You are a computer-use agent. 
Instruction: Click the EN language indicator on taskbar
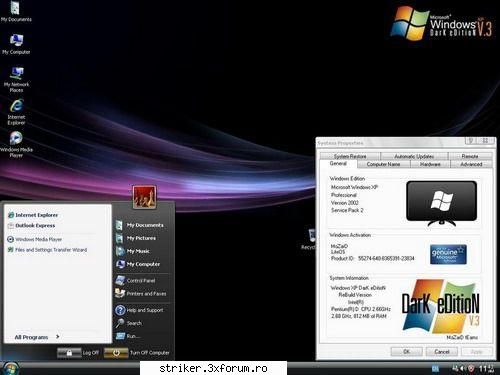(x=435, y=369)
